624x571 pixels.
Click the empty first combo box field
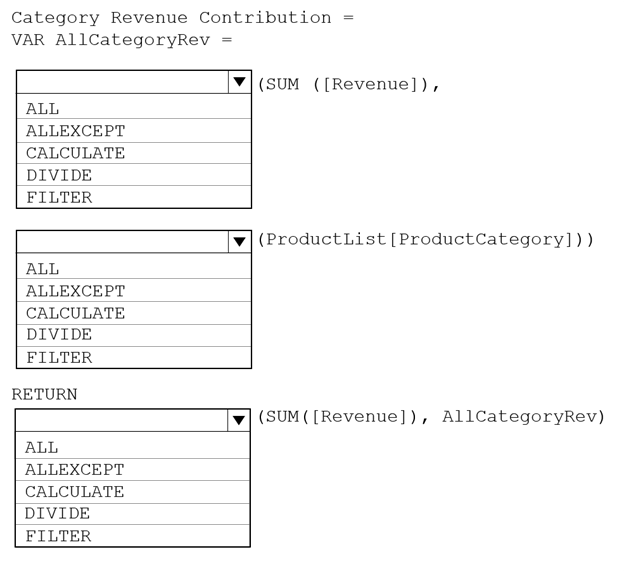point(123,82)
